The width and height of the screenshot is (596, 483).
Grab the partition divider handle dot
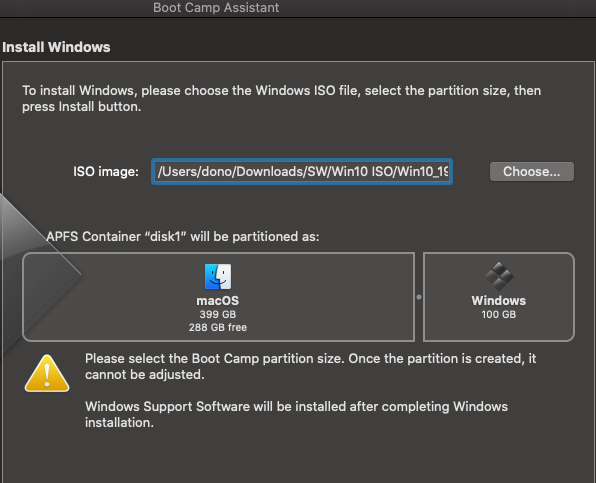(x=419, y=297)
